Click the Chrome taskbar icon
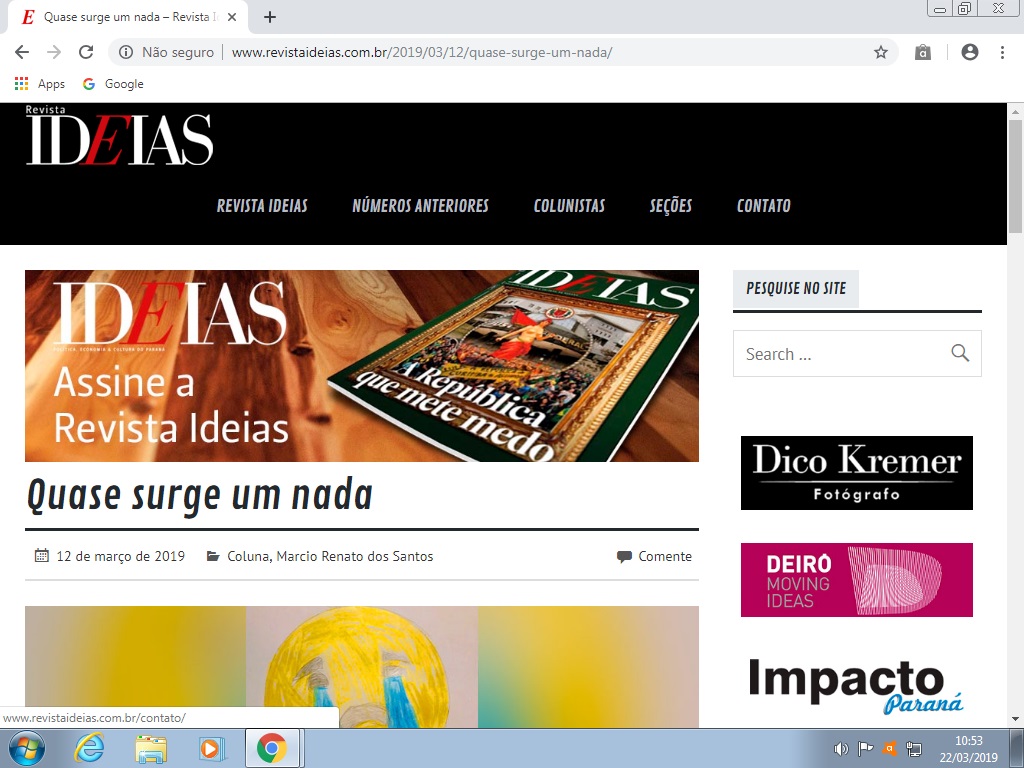 [272, 748]
